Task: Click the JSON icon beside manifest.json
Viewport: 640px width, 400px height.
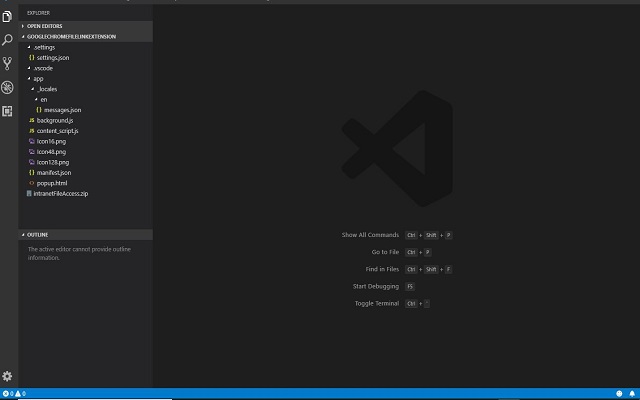Action: pos(31,173)
